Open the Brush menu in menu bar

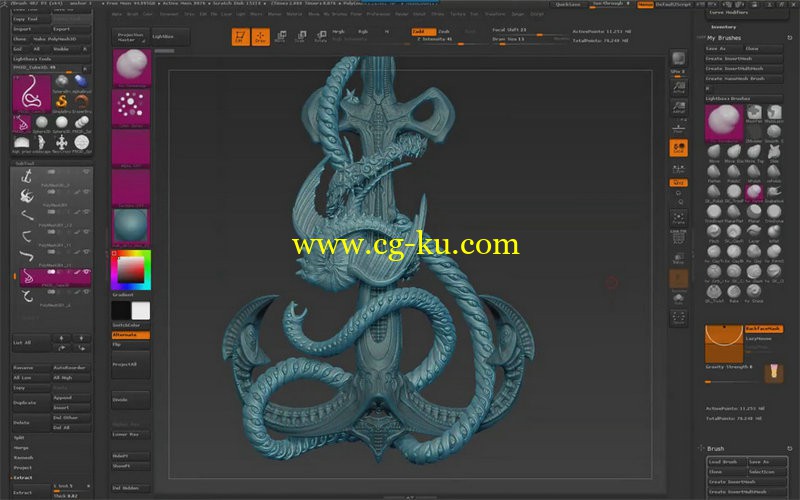coord(133,14)
